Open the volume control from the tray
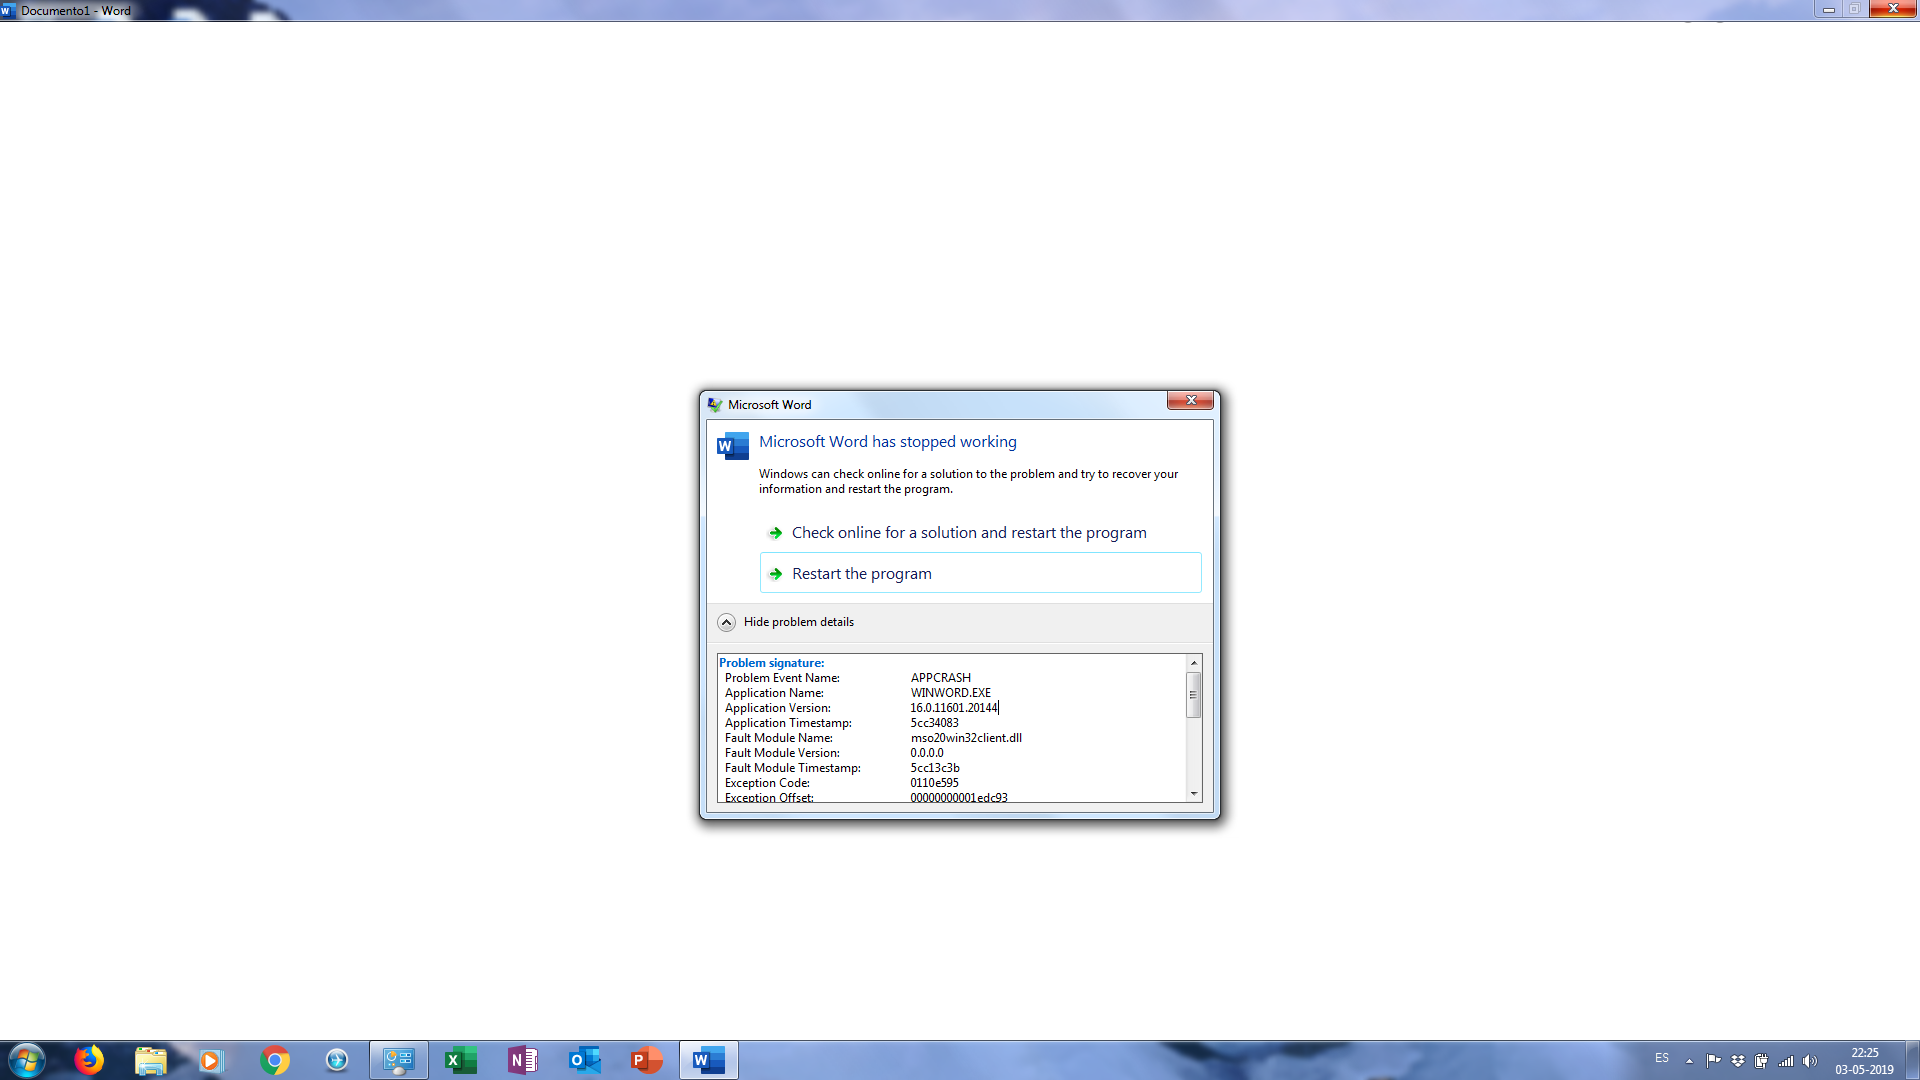 click(1811, 1060)
